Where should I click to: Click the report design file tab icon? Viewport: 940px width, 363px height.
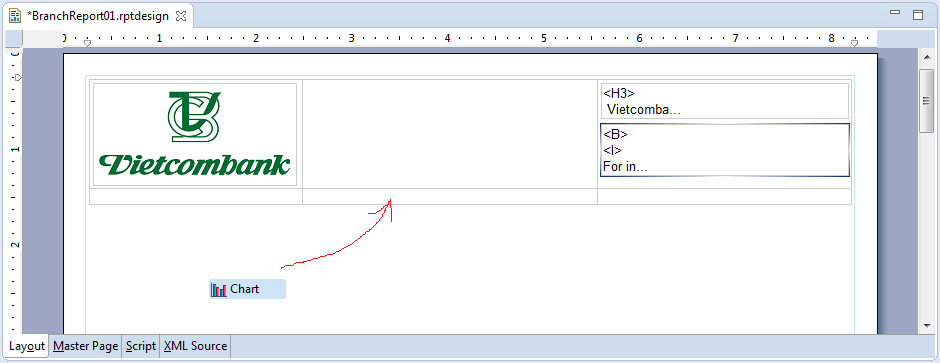[16, 16]
